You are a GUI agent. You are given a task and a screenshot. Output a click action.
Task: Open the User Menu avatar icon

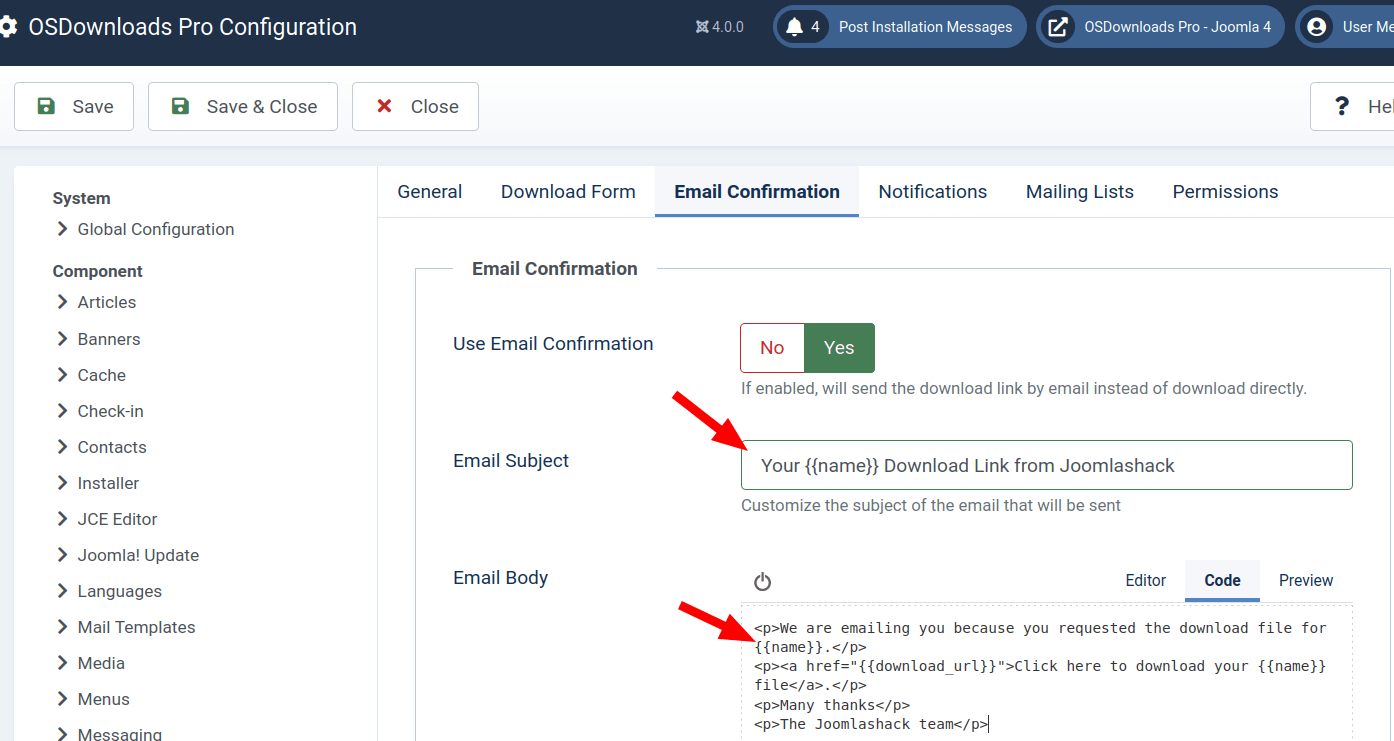1317,27
